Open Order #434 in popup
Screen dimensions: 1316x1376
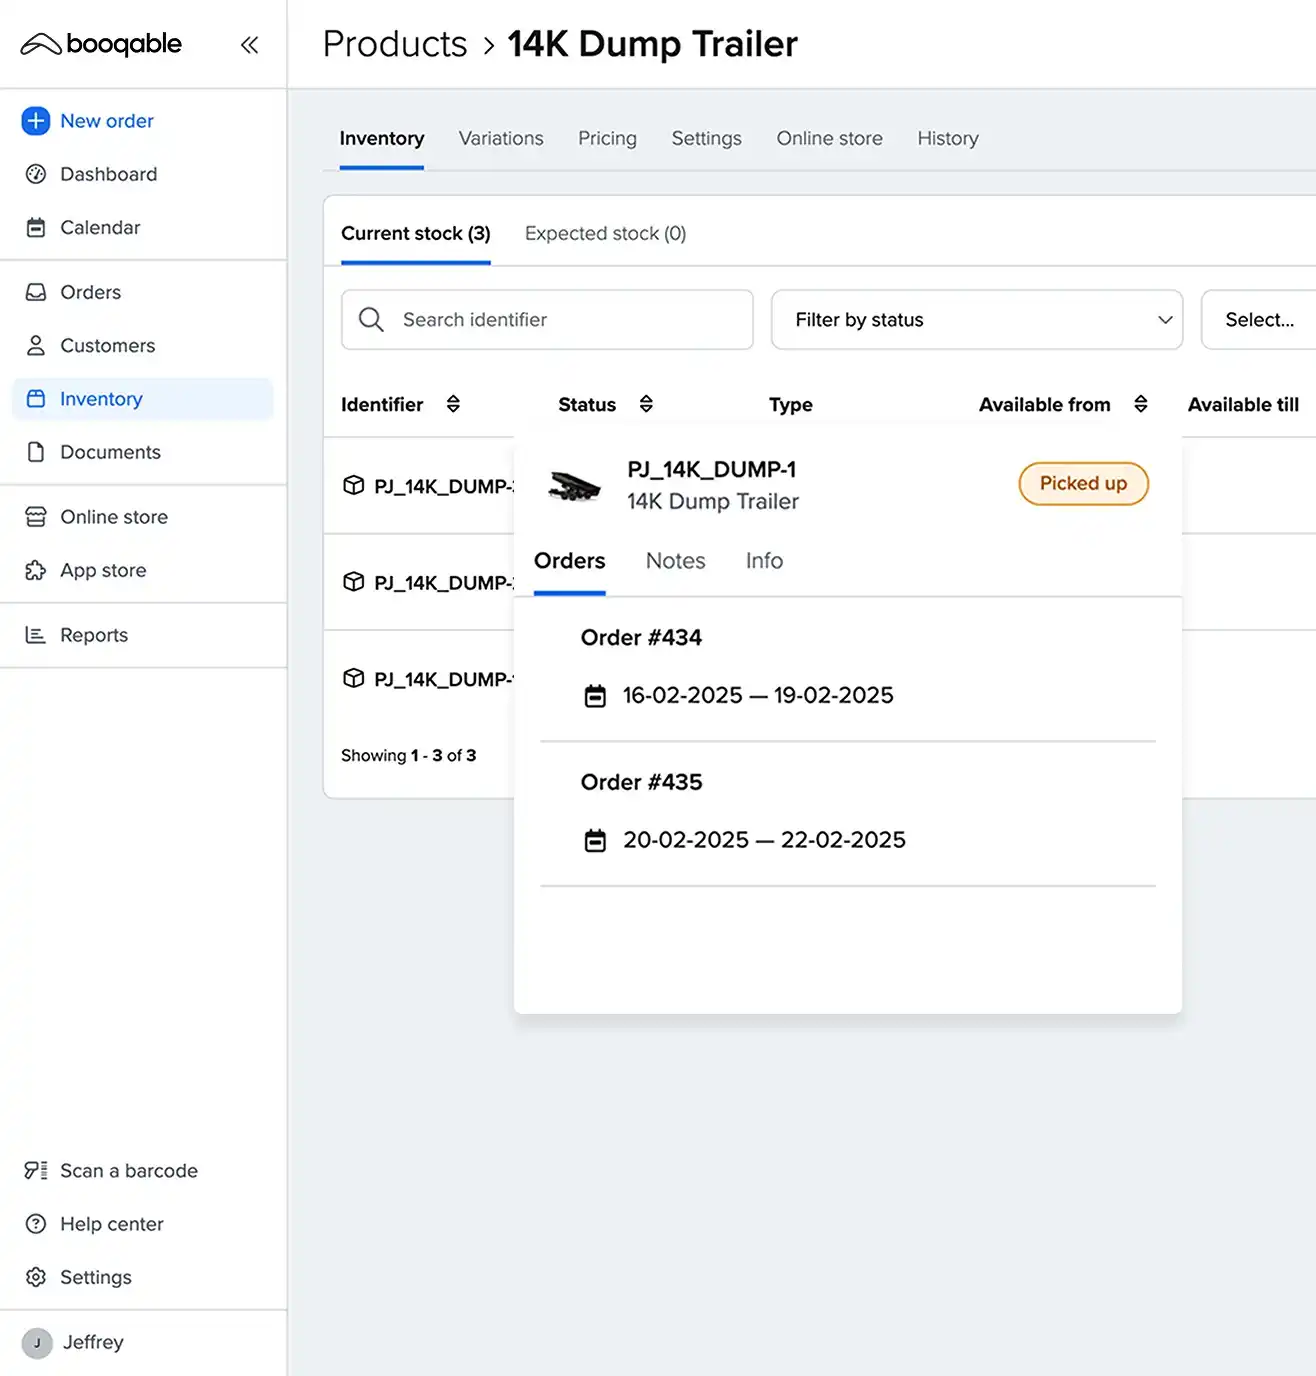tap(641, 638)
